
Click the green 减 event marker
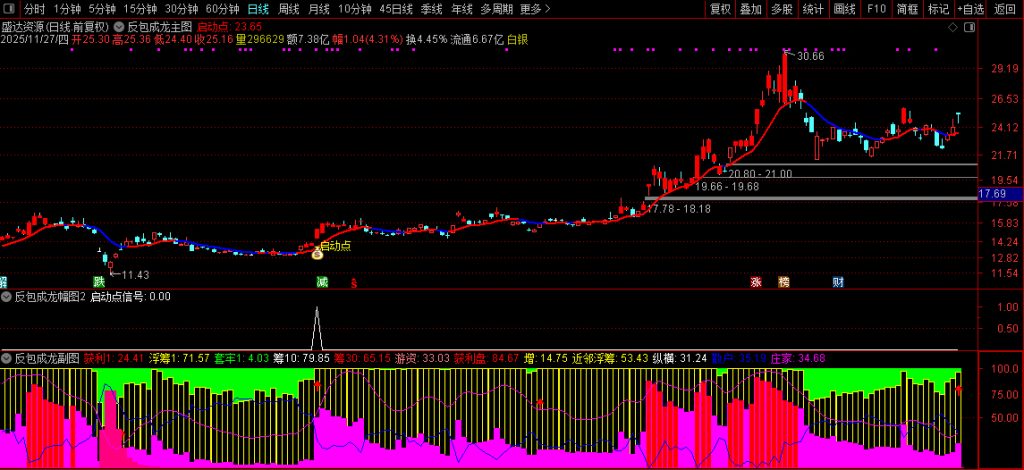(322, 283)
